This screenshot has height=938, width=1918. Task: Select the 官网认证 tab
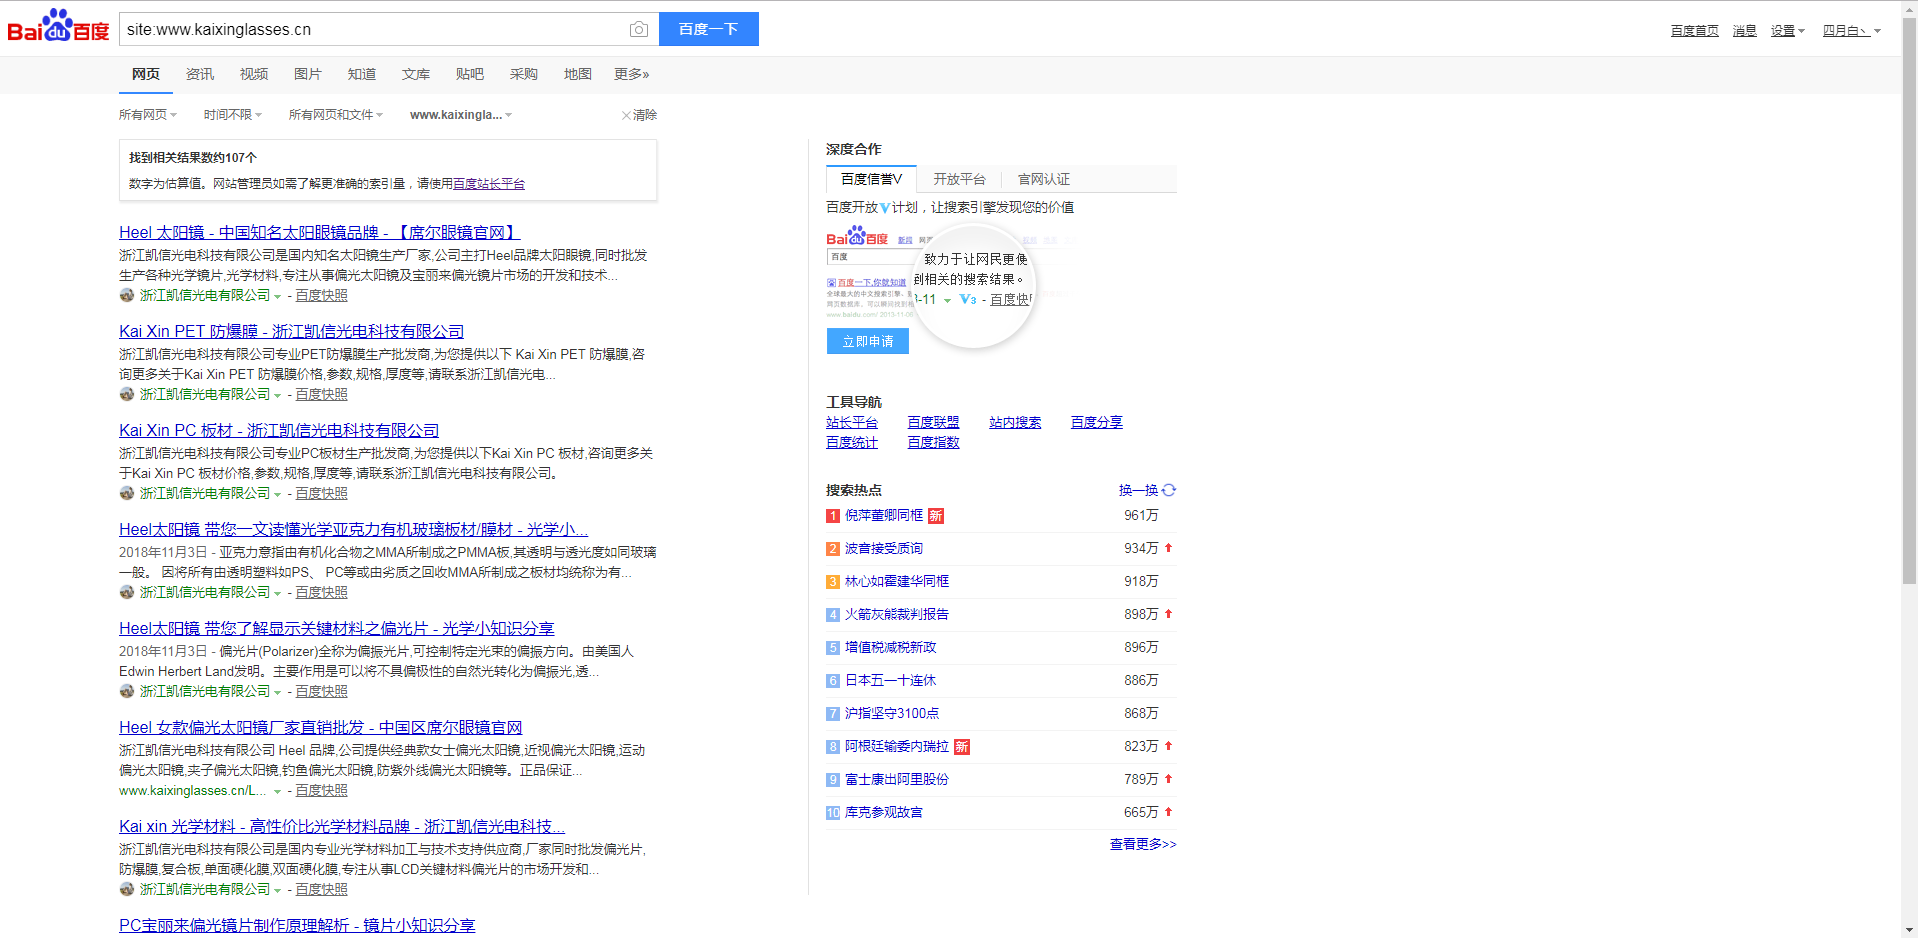tap(1044, 179)
